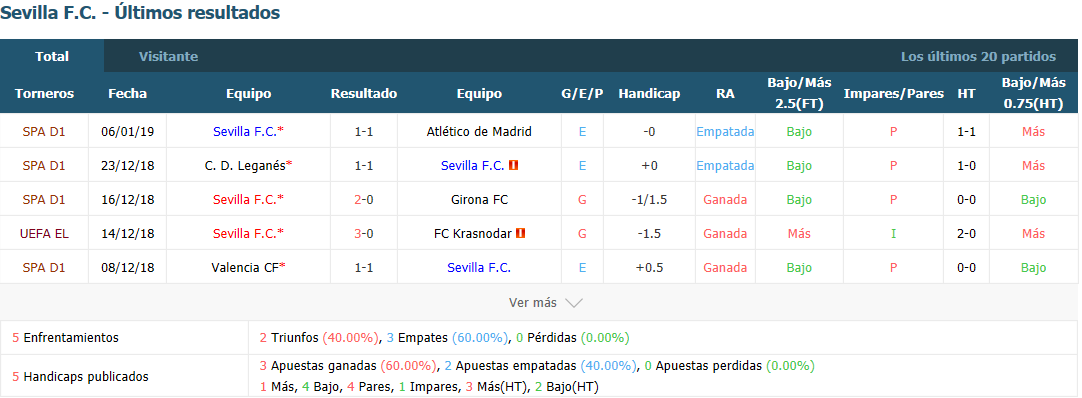Click the Impares/Pares column header
Viewport: 1082px width, 398px height.
pos(894,94)
